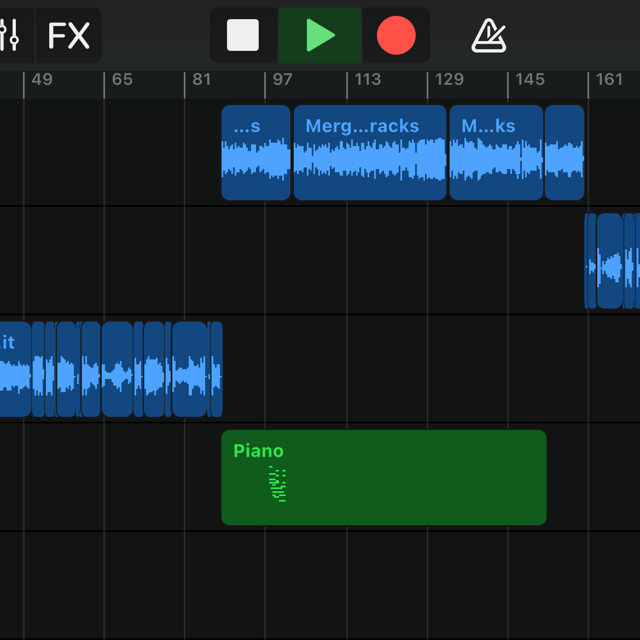This screenshot has width=640, height=640.
Task: Jump to bar 97 on the ruler
Action: pos(282,80)
